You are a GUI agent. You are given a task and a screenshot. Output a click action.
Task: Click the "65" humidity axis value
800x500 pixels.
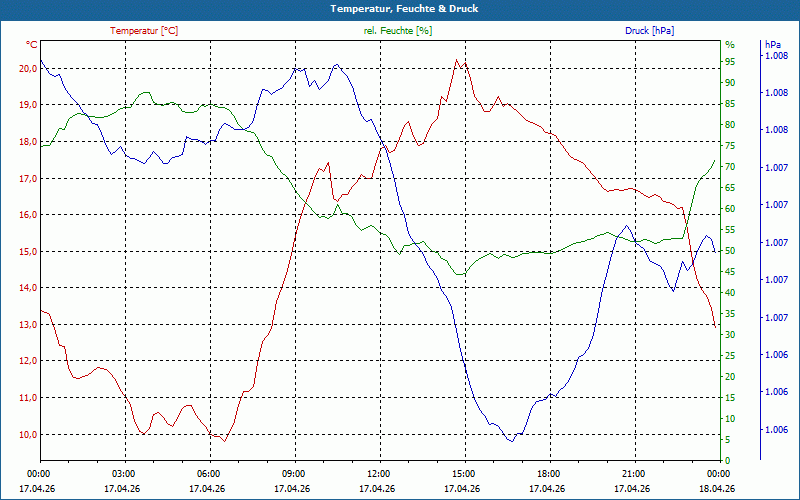pyautogui.click(x=730, y=188)
